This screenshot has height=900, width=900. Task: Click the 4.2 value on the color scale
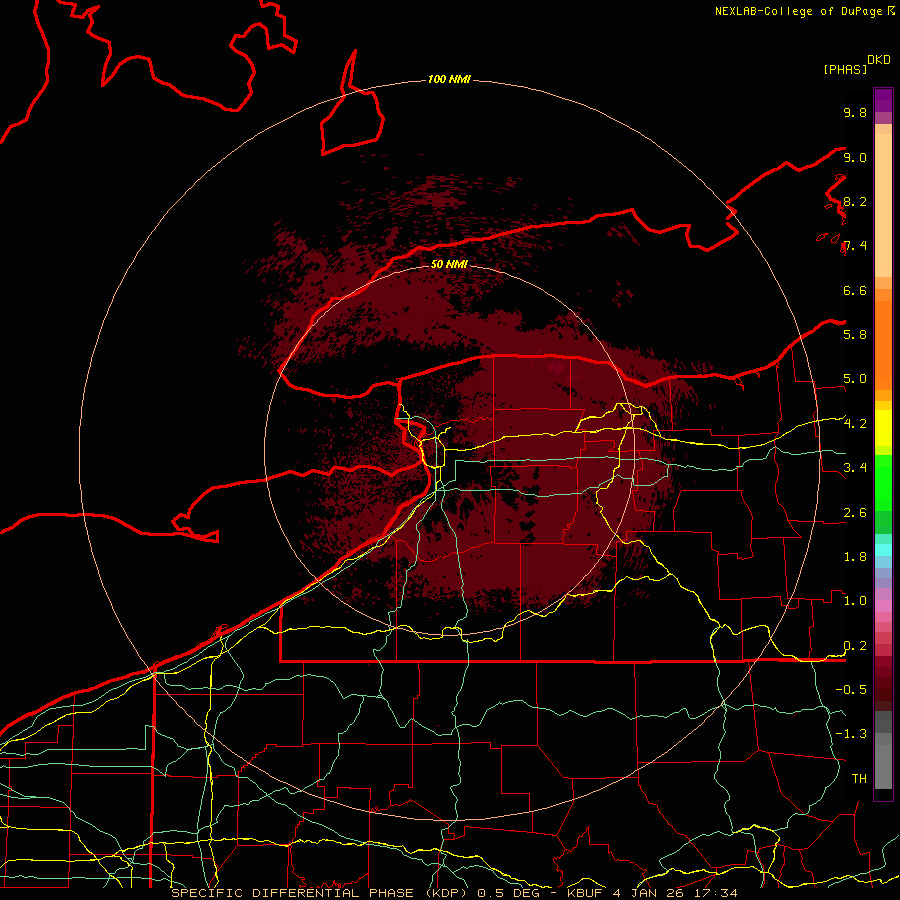855,424
